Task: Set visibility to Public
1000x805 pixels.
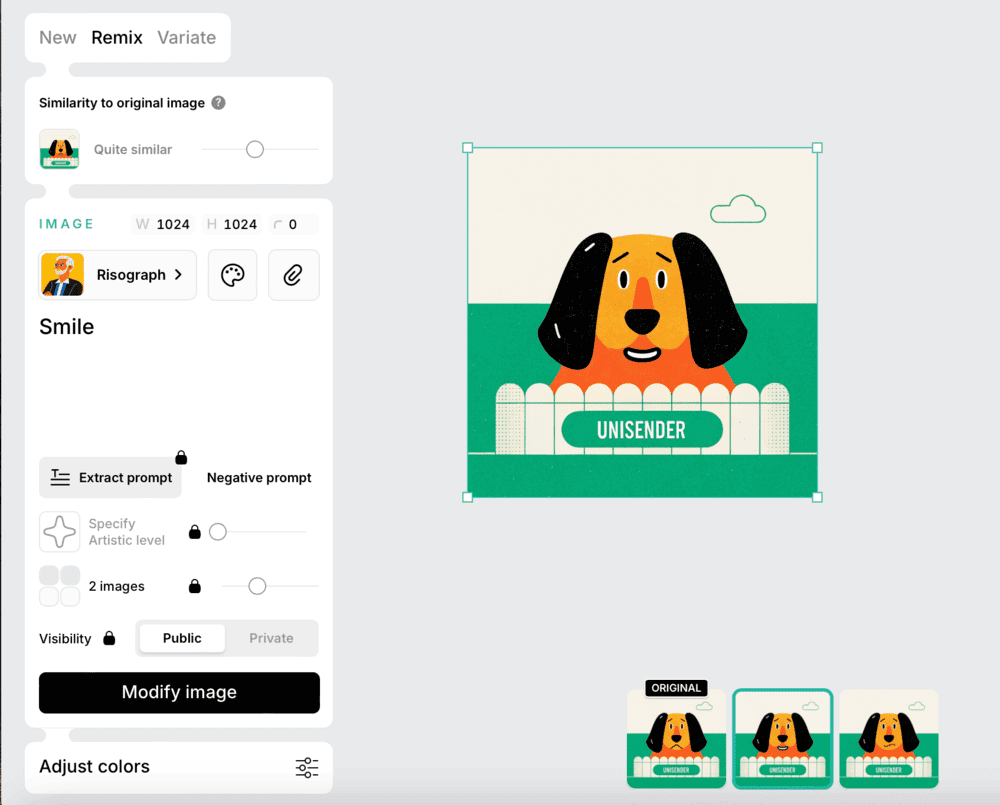Action: (x=182, y=638)
